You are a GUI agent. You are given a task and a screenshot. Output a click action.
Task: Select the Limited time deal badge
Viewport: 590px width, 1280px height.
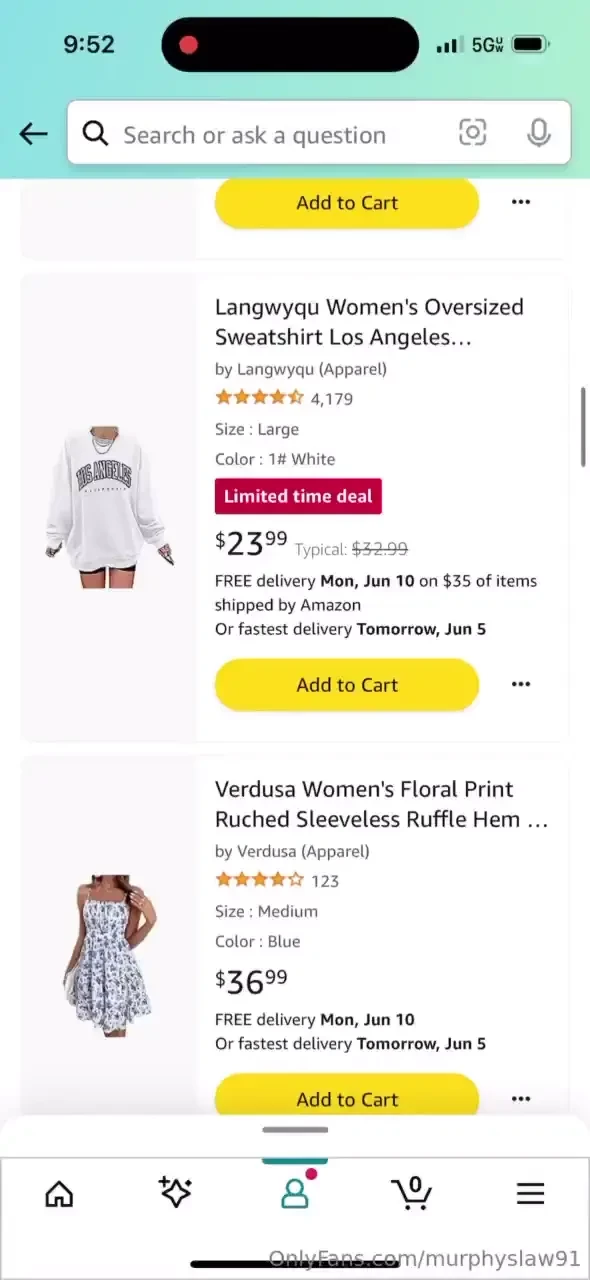(x=297, y=496)
